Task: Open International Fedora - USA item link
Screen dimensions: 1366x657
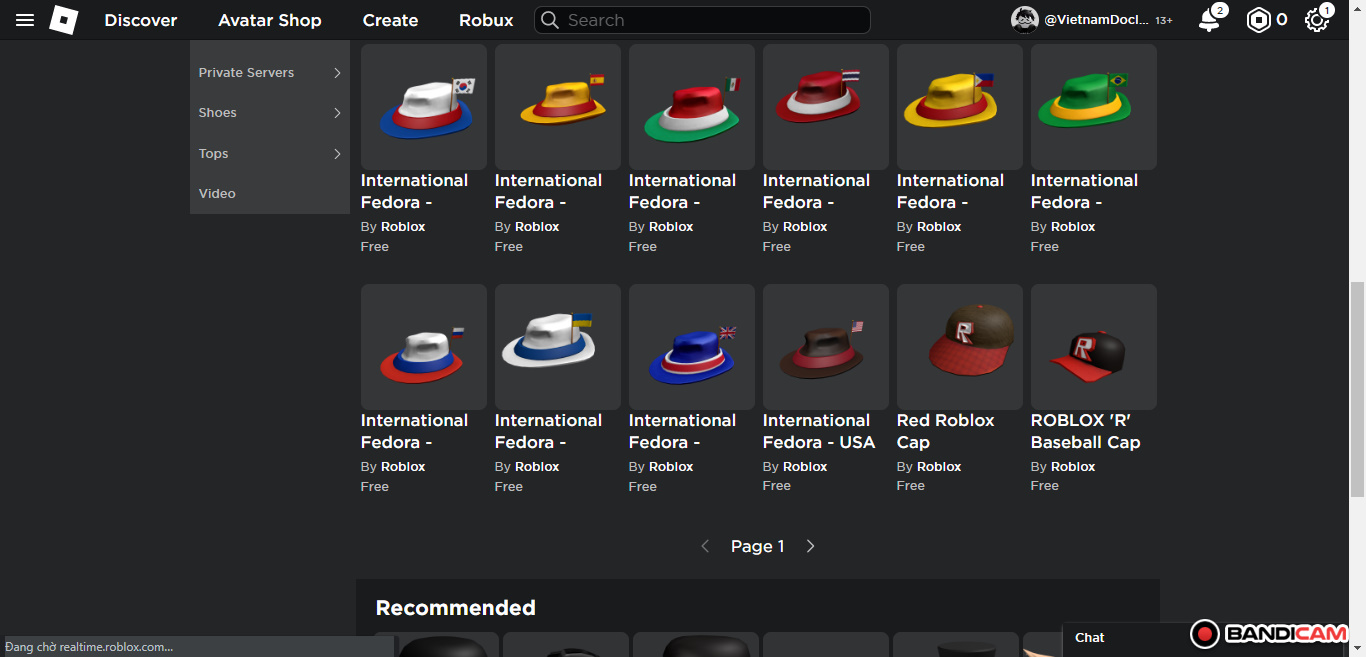Action: 818,431
